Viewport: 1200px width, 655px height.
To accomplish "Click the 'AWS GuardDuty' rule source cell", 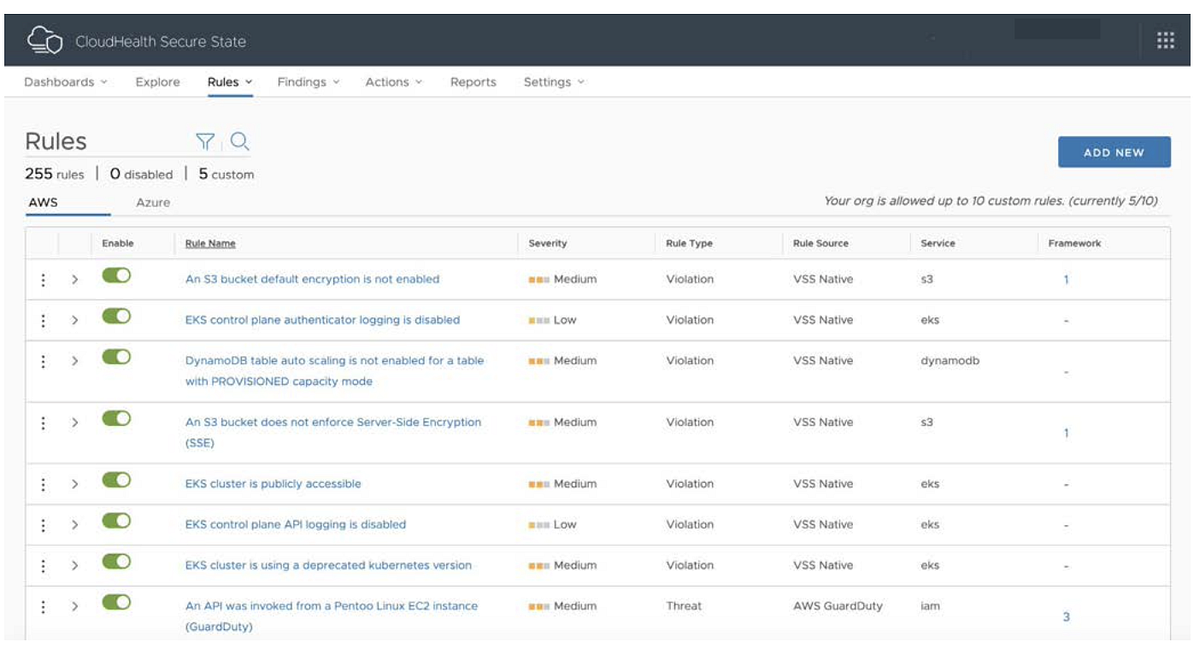I will (x=838, y=606).
